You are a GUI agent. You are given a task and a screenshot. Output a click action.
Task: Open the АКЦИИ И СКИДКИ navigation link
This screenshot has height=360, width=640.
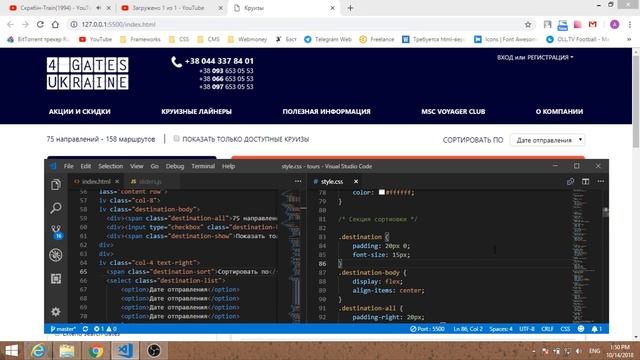[x=80, y=111]
